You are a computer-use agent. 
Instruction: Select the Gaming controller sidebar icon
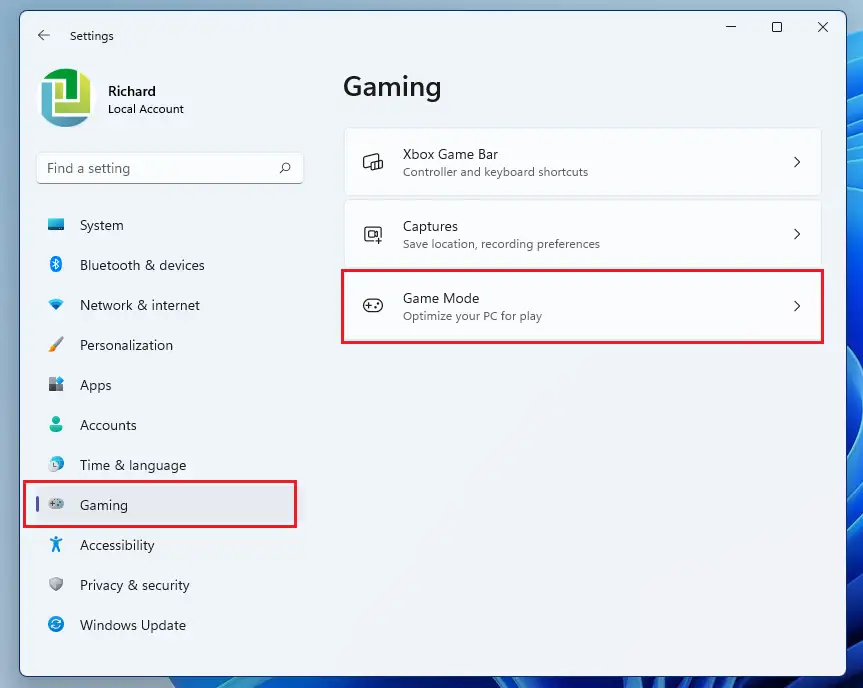click(x=56, y=504)
